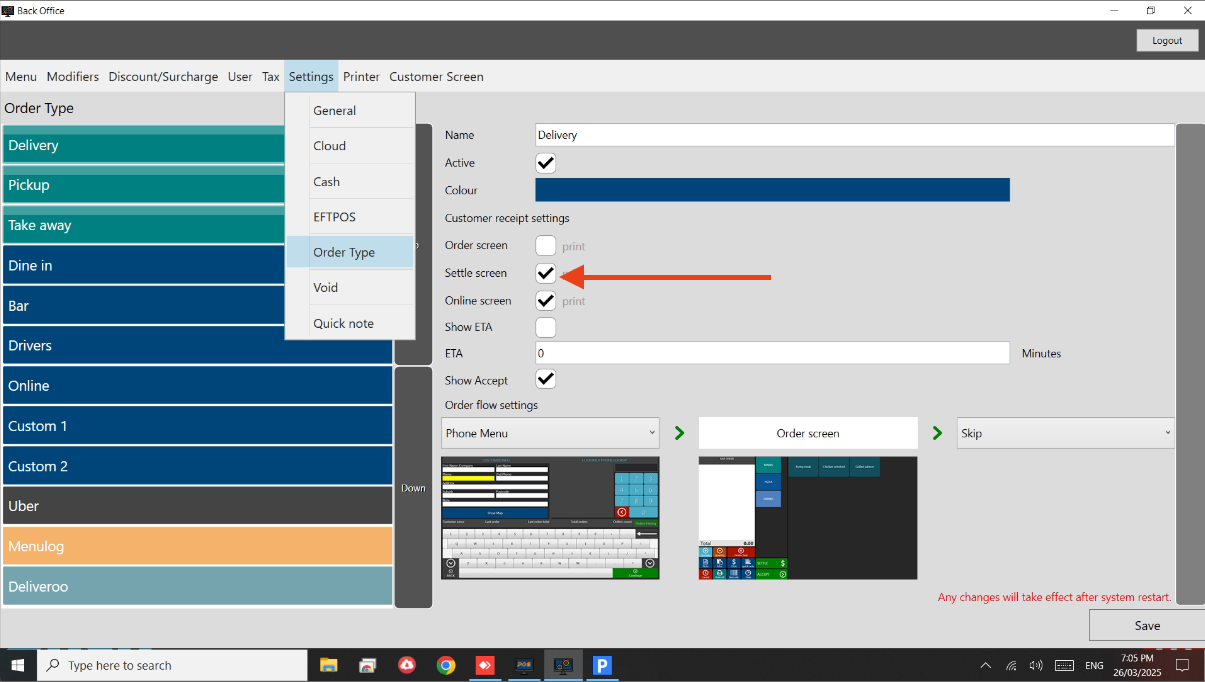Open File Explorer from the taskbar
This screenshot has height=682, width=1205.
coord(329,665)
